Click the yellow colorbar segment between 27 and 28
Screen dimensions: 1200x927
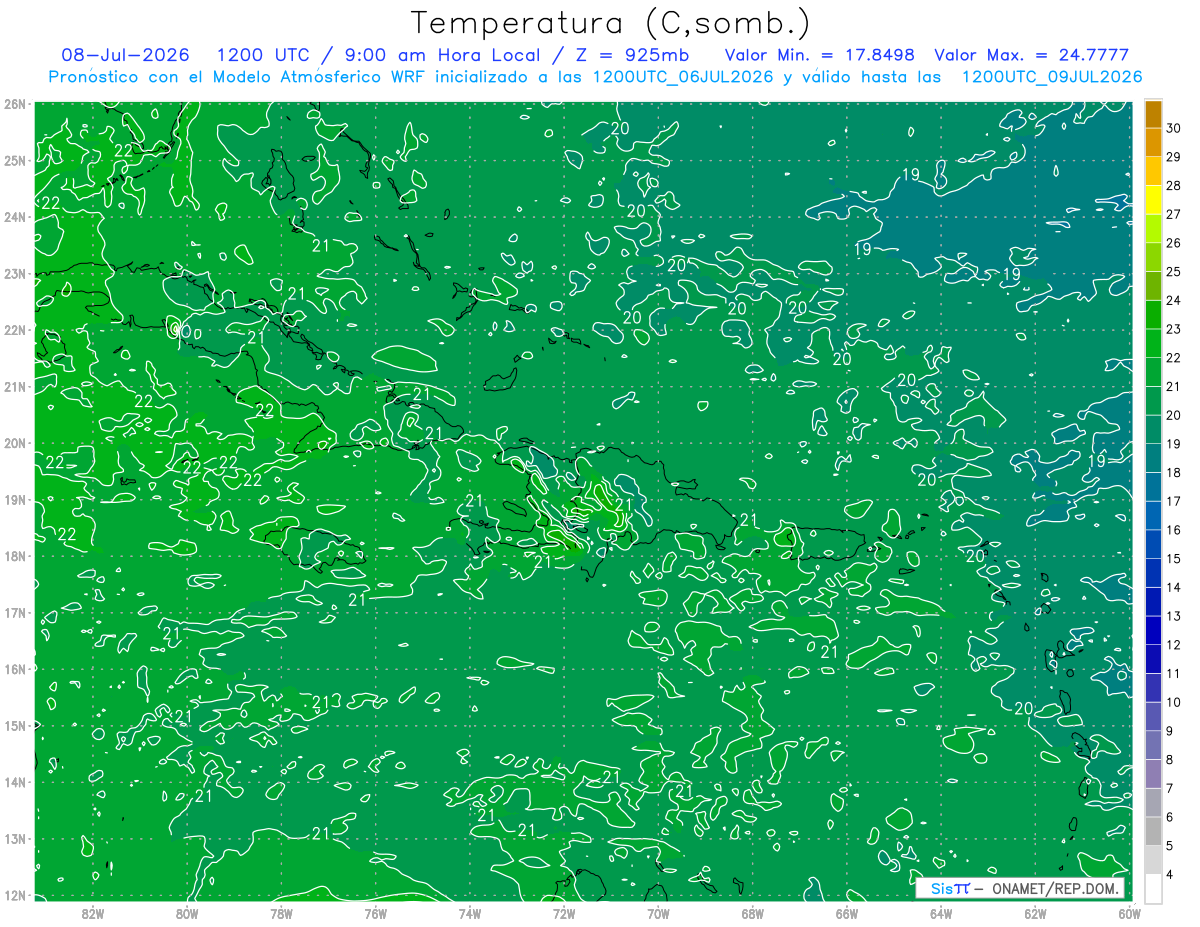coord(1154,200)
